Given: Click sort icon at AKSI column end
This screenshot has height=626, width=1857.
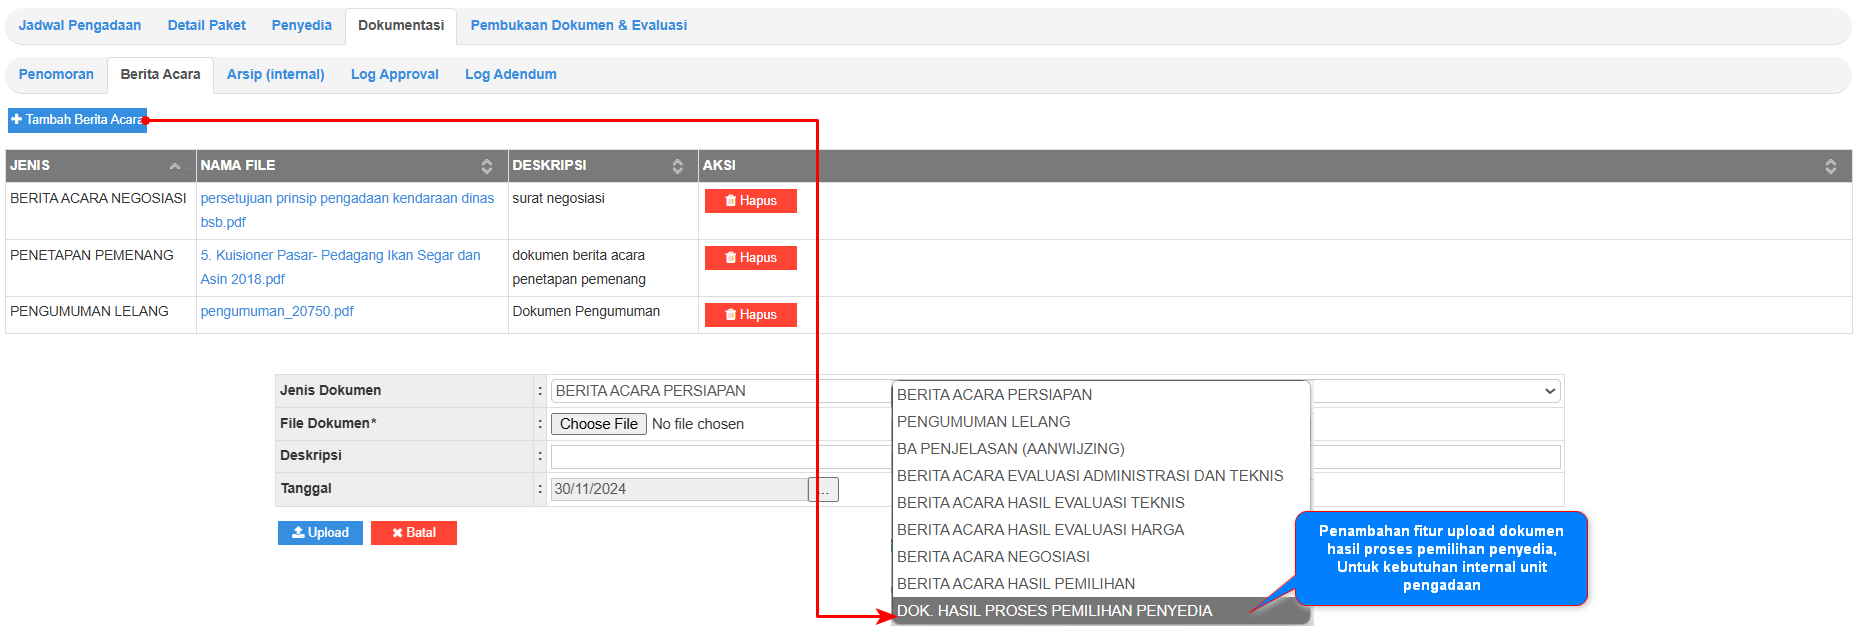Looking at the screenshot, I should point(1830,166).
